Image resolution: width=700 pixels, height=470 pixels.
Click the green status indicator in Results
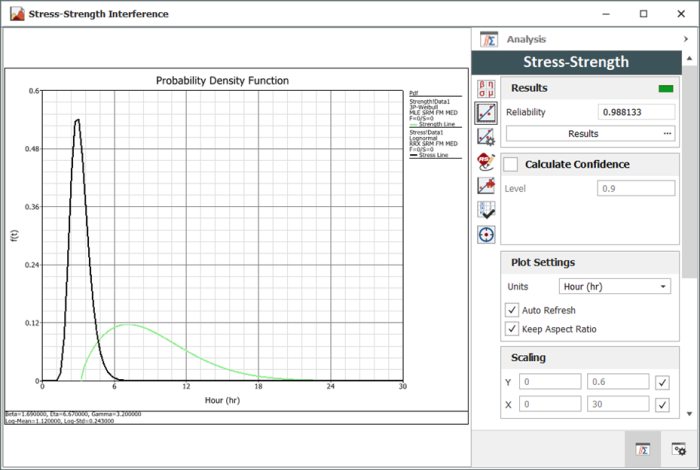click(665, 89)
